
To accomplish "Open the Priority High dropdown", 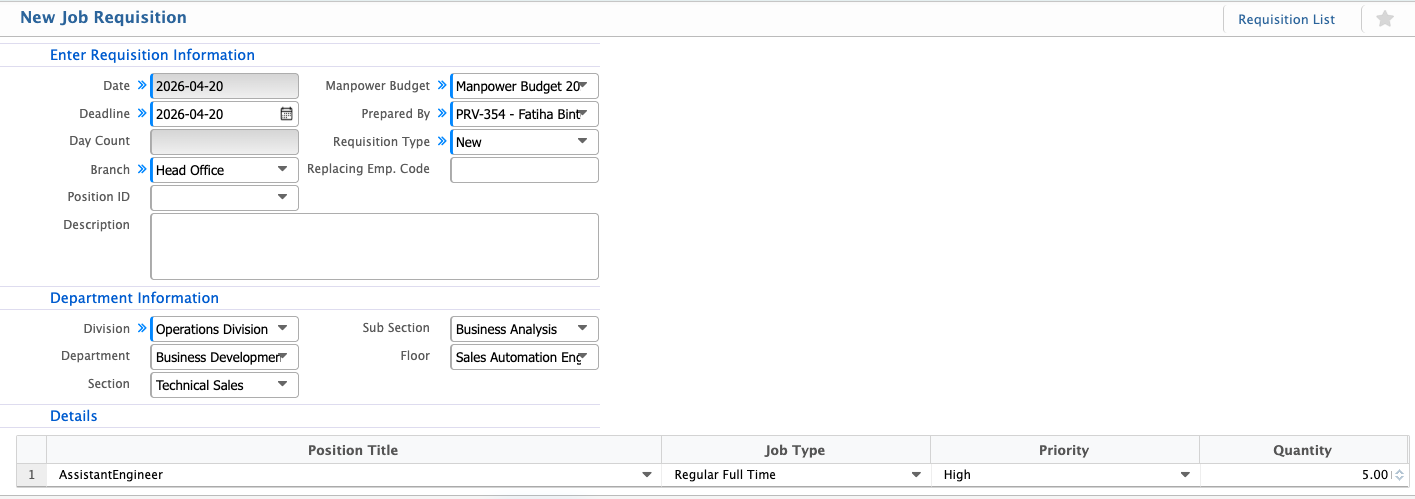I will pos(1065,475).
